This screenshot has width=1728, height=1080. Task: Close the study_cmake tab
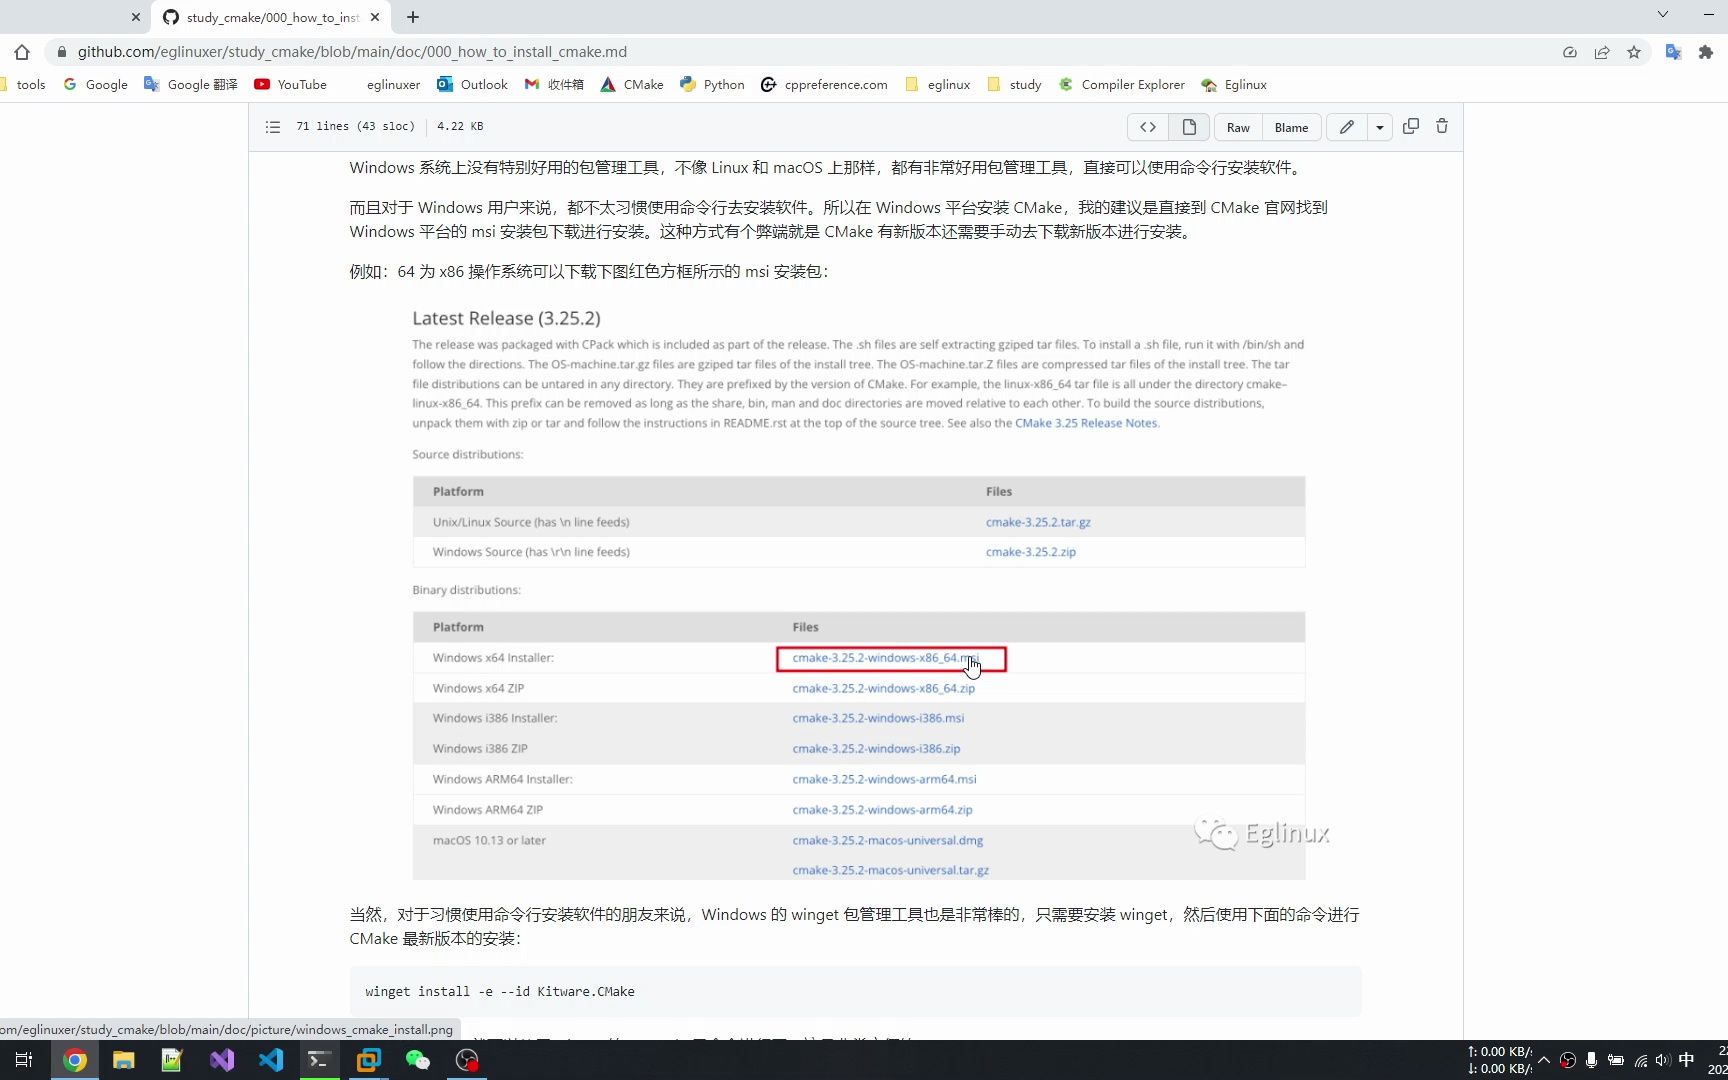pyautogui.click(x=375, y=17)
